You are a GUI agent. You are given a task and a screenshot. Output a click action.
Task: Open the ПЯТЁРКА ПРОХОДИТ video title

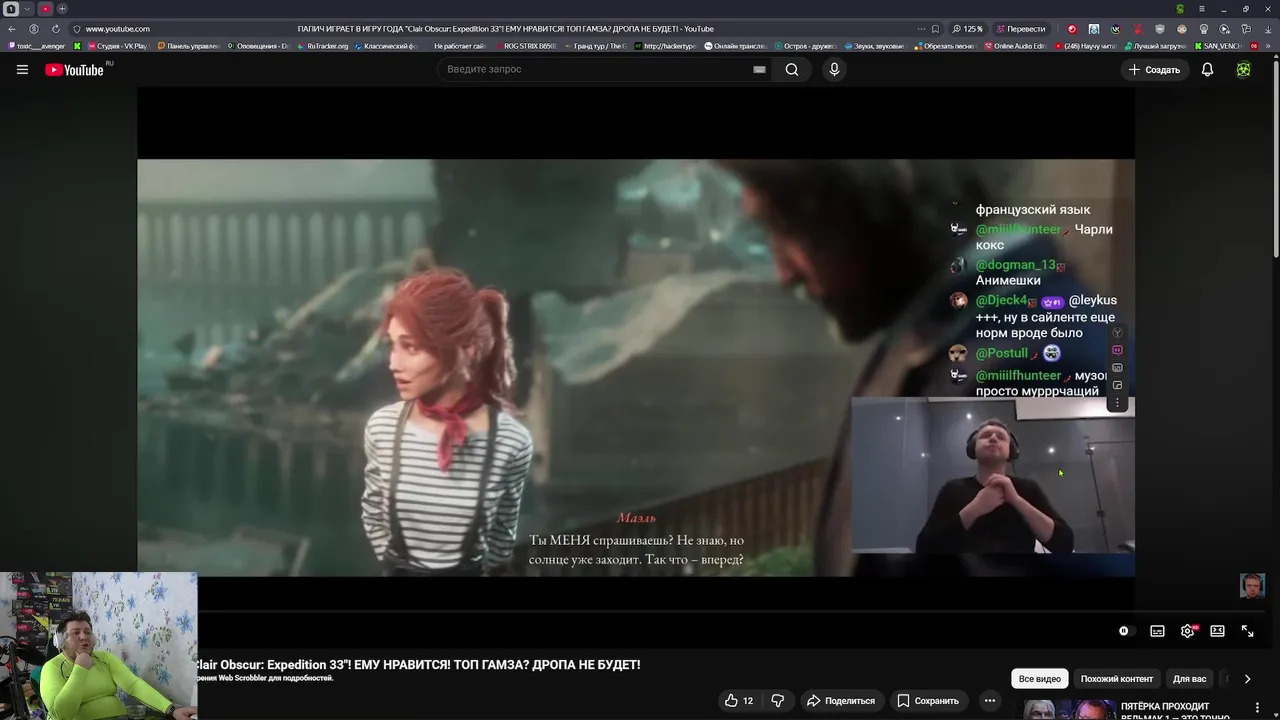[x=1175, y=711]
